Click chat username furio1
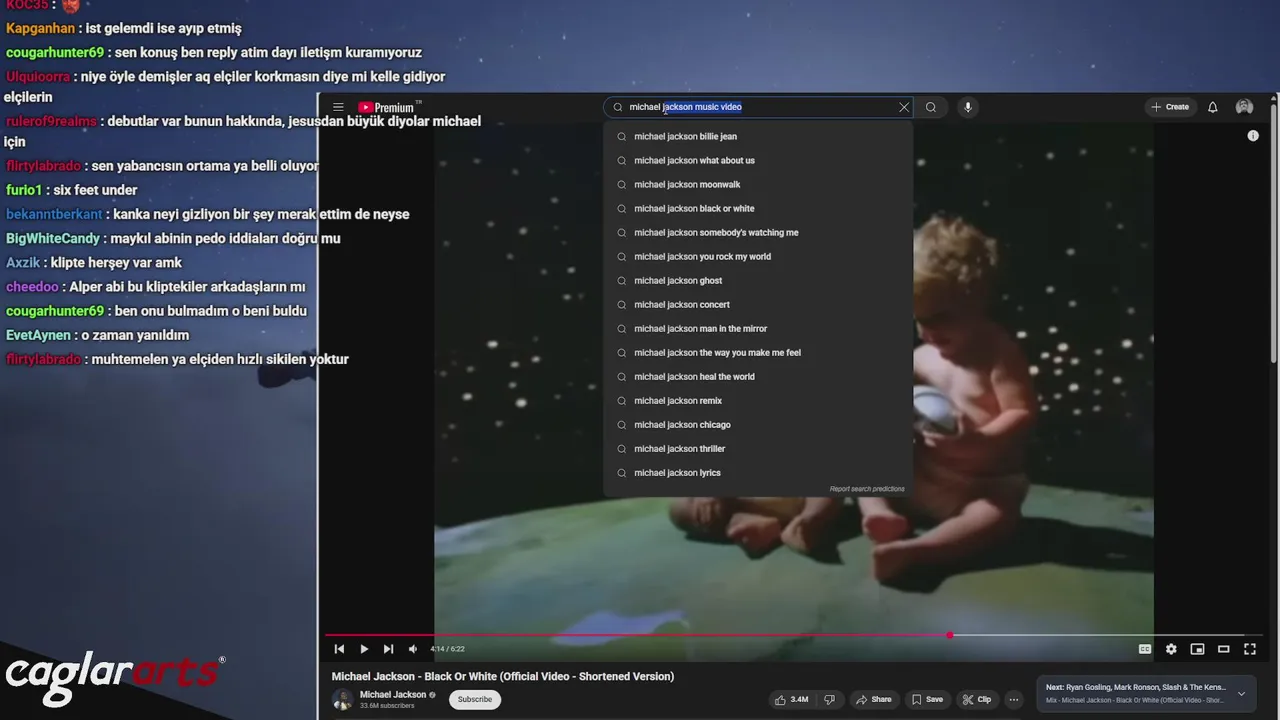Image resolution: width=1280 pixels, height=720 pixels. pos(24,190)
